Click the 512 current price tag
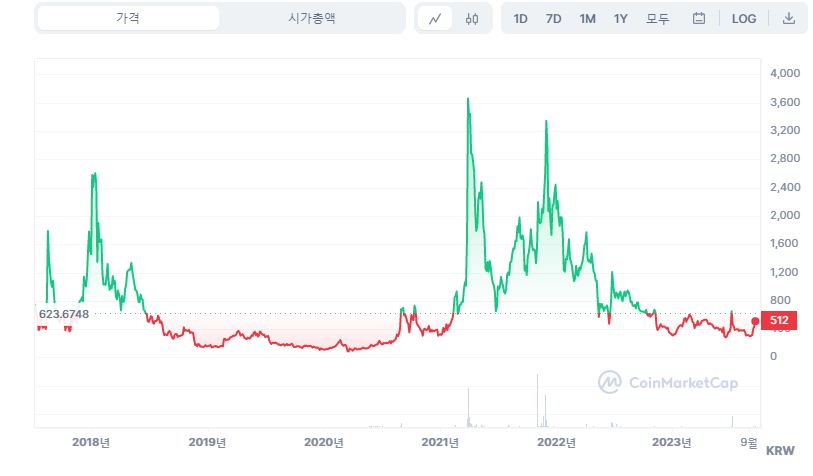The width and height of the screenshot is (813, 476). pos(779,320)
